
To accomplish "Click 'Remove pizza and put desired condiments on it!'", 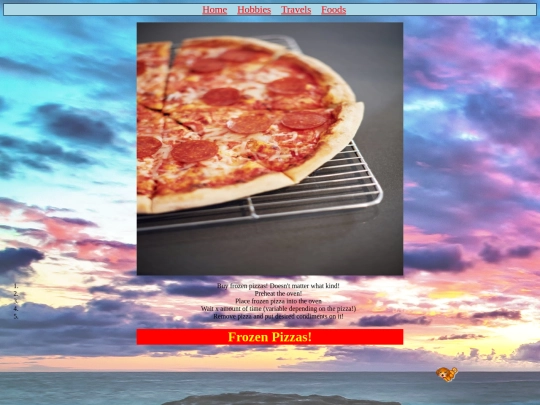I will coord(278,316).
